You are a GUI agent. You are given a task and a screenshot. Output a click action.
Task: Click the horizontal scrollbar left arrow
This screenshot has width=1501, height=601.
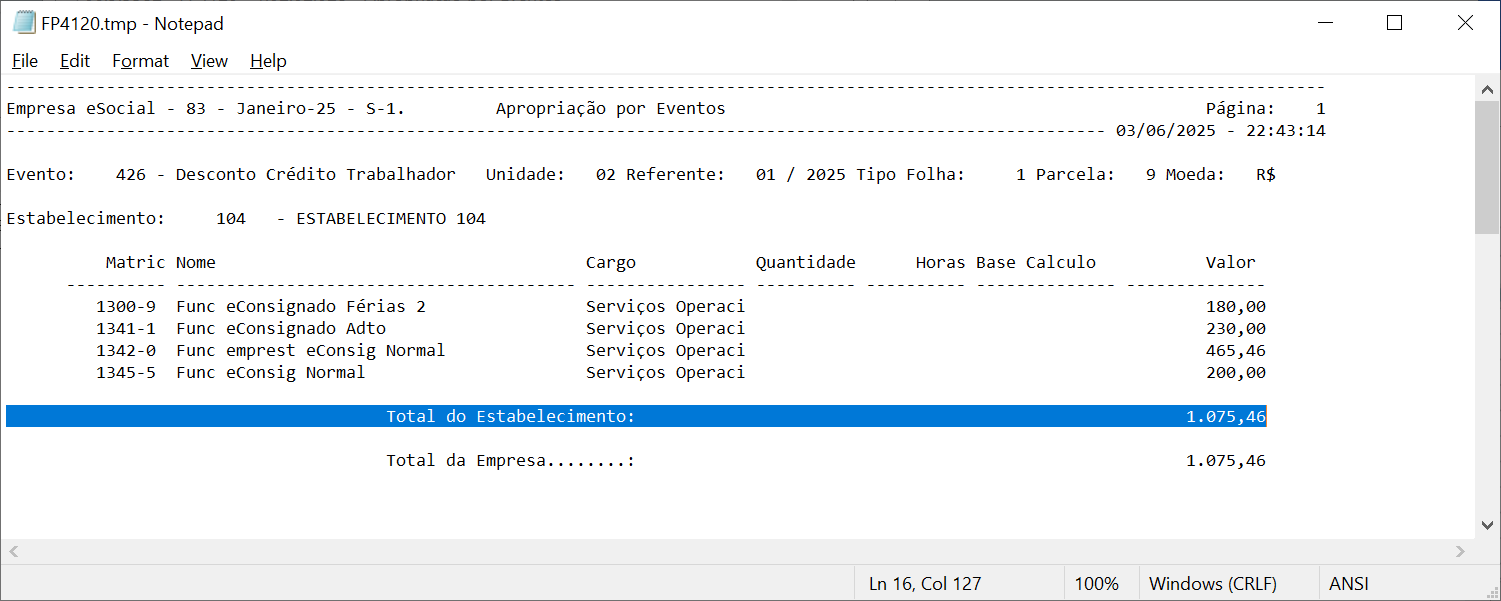[x=14, y=551]
